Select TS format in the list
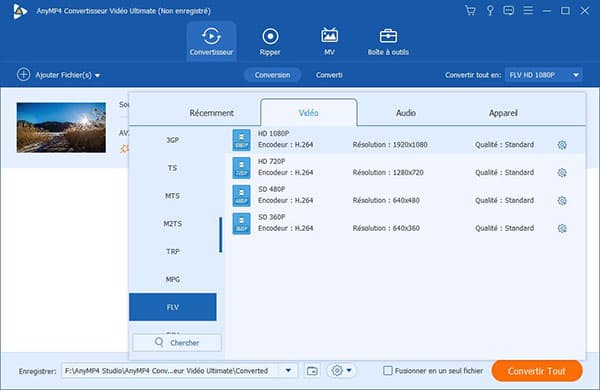The width and height of the screenshot is (600, 390). point(173,168)
